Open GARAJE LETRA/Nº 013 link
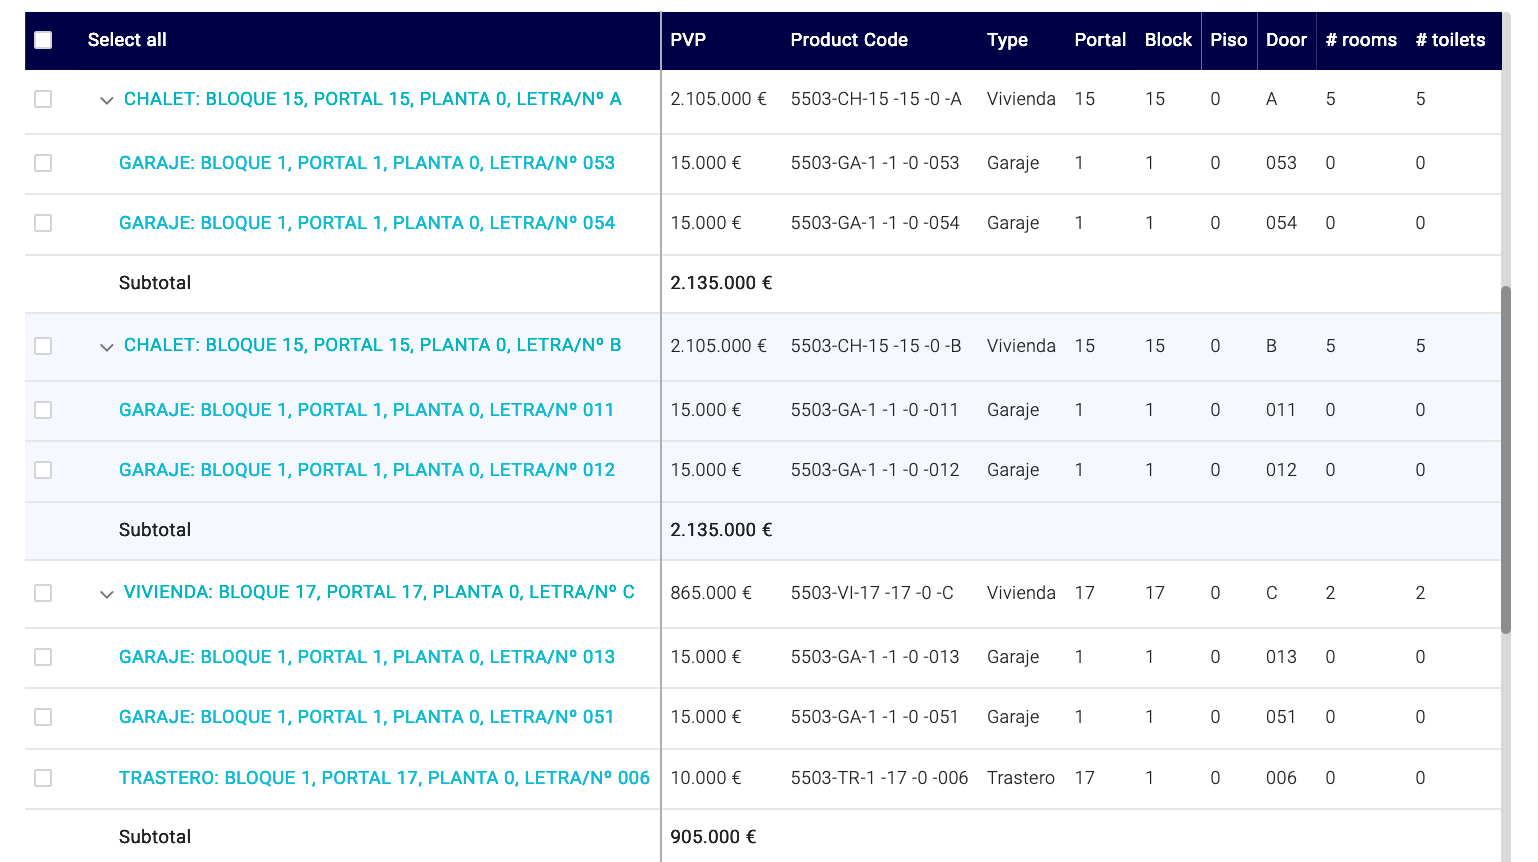Image resolution: width=1538 pixels, height=862 pixels. click(367, 657)
